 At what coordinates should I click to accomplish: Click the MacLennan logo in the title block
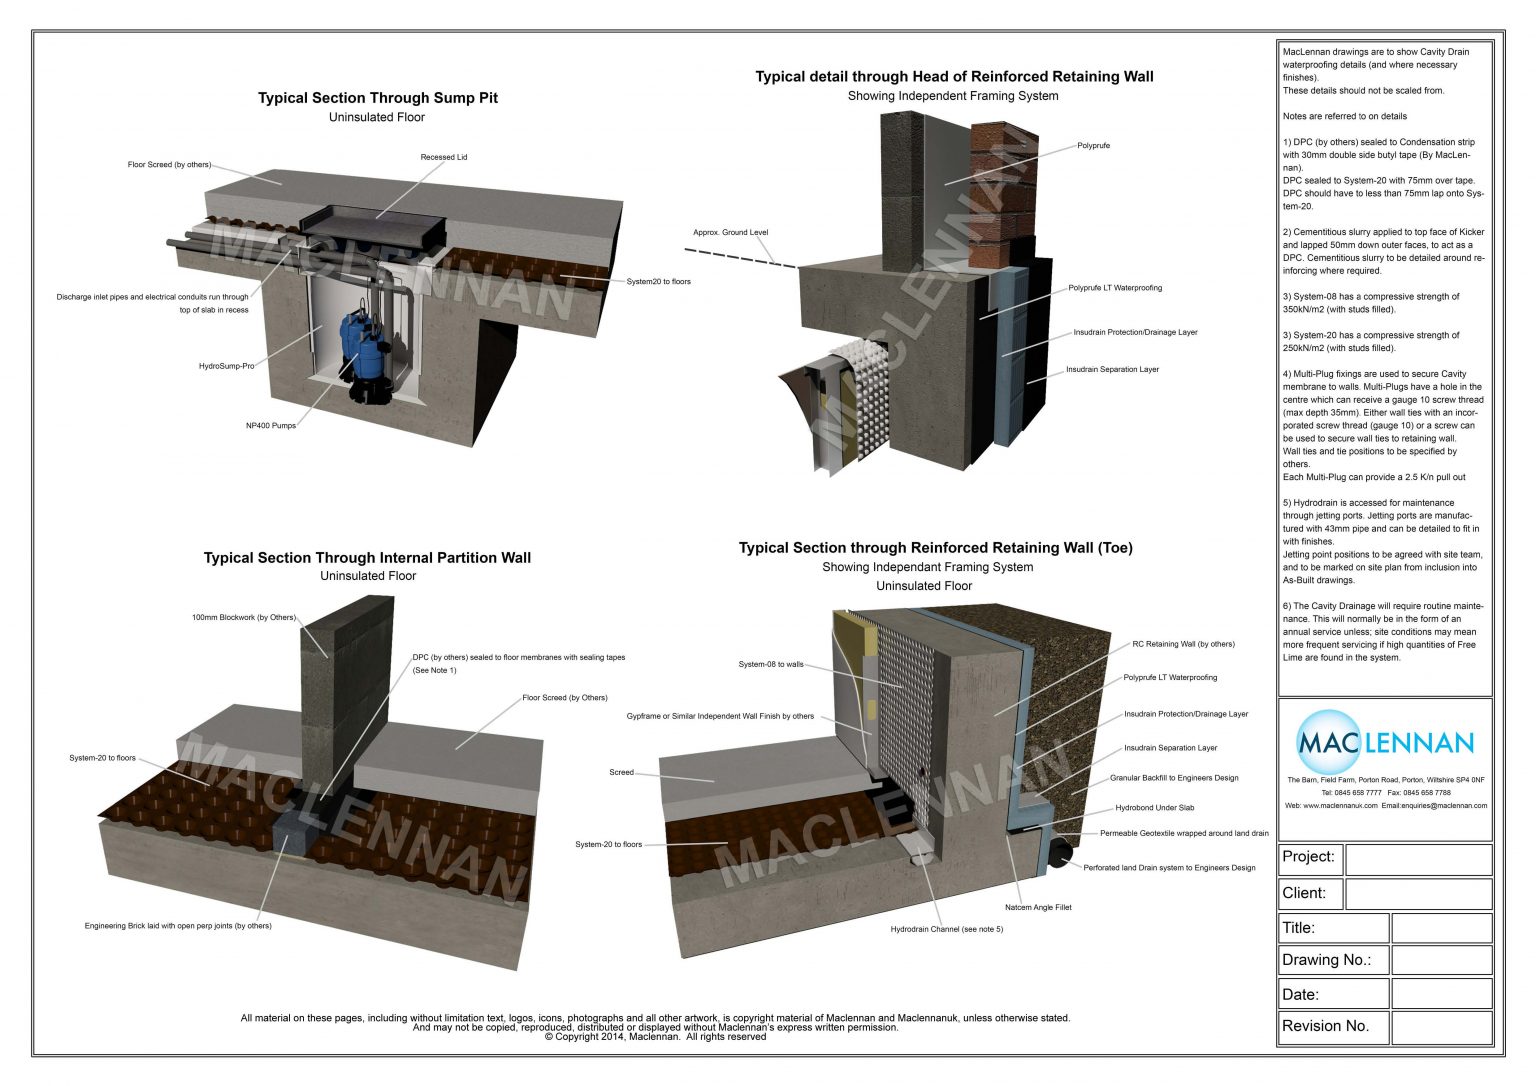[x=1385, y=742]
